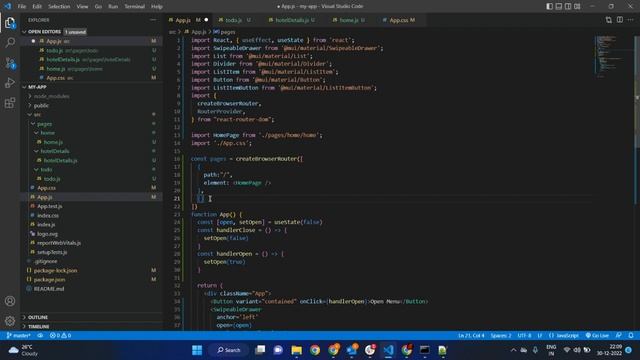Expand the node_modules folder
Image resolution: width=640 pixels, height=360 pixels.
[51, 96]
